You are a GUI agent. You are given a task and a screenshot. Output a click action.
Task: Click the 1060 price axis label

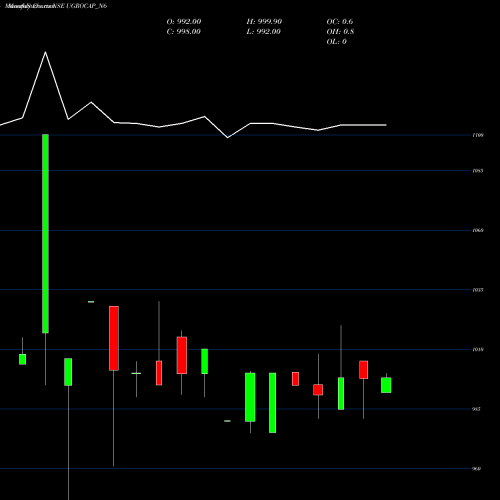[478, 230]
